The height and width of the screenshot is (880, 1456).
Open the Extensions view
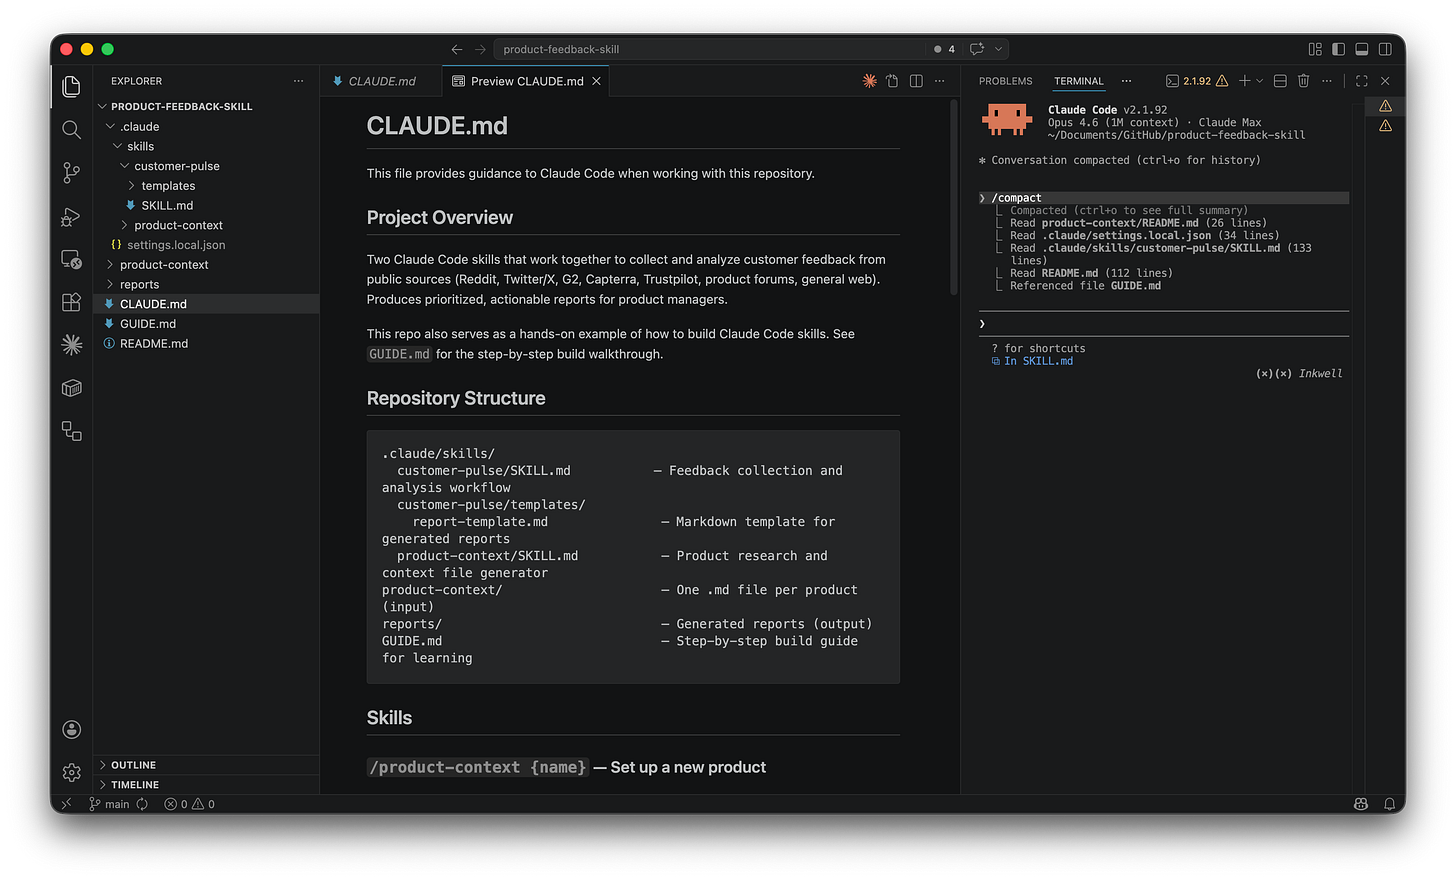(71, 302)
